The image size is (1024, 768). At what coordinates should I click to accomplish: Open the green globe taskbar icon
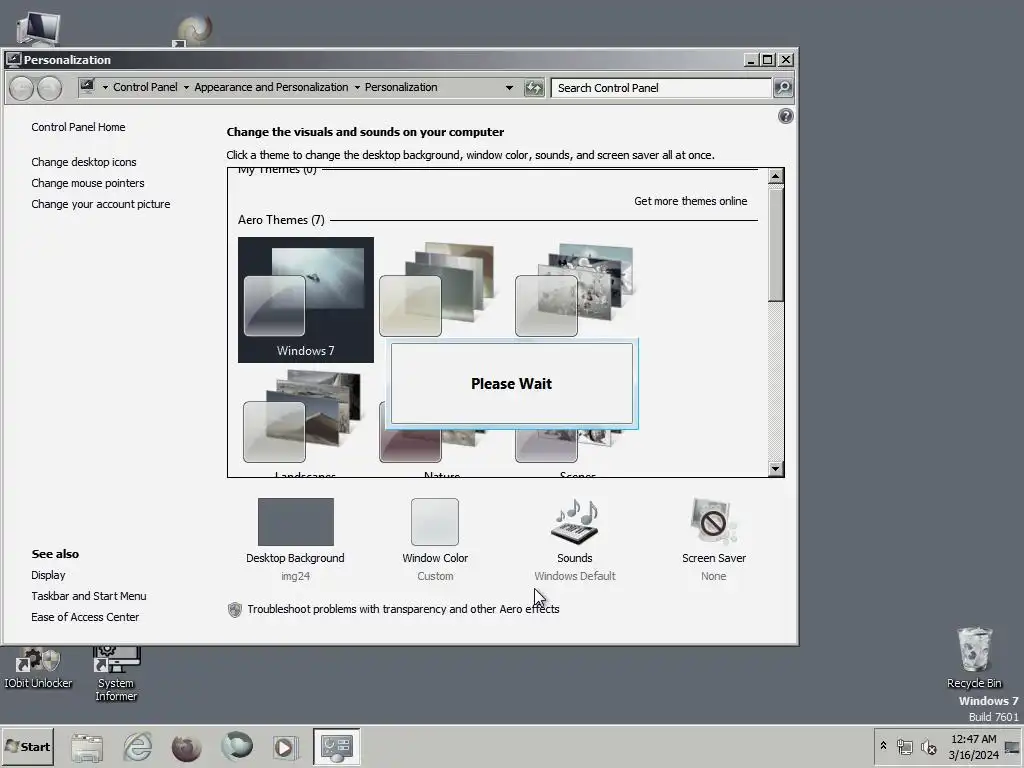click(236, 746)
